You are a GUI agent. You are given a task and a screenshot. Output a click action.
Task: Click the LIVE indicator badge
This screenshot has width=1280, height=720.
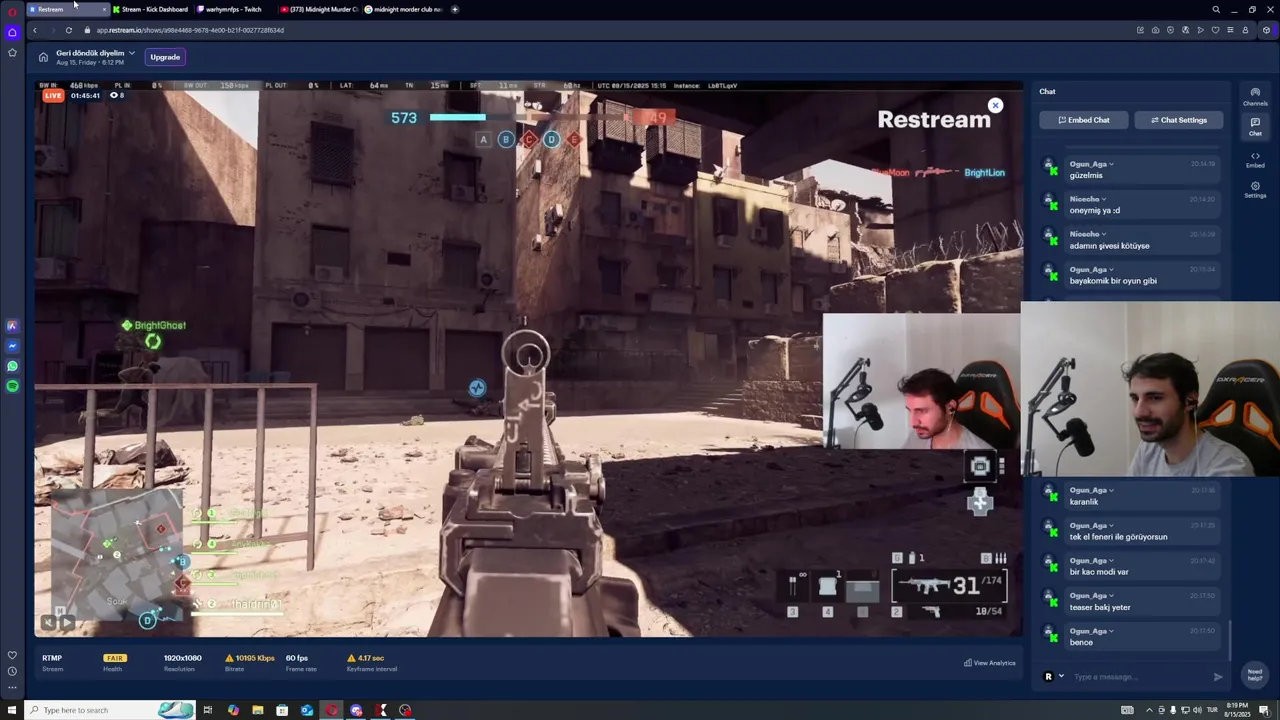[53, 96]
